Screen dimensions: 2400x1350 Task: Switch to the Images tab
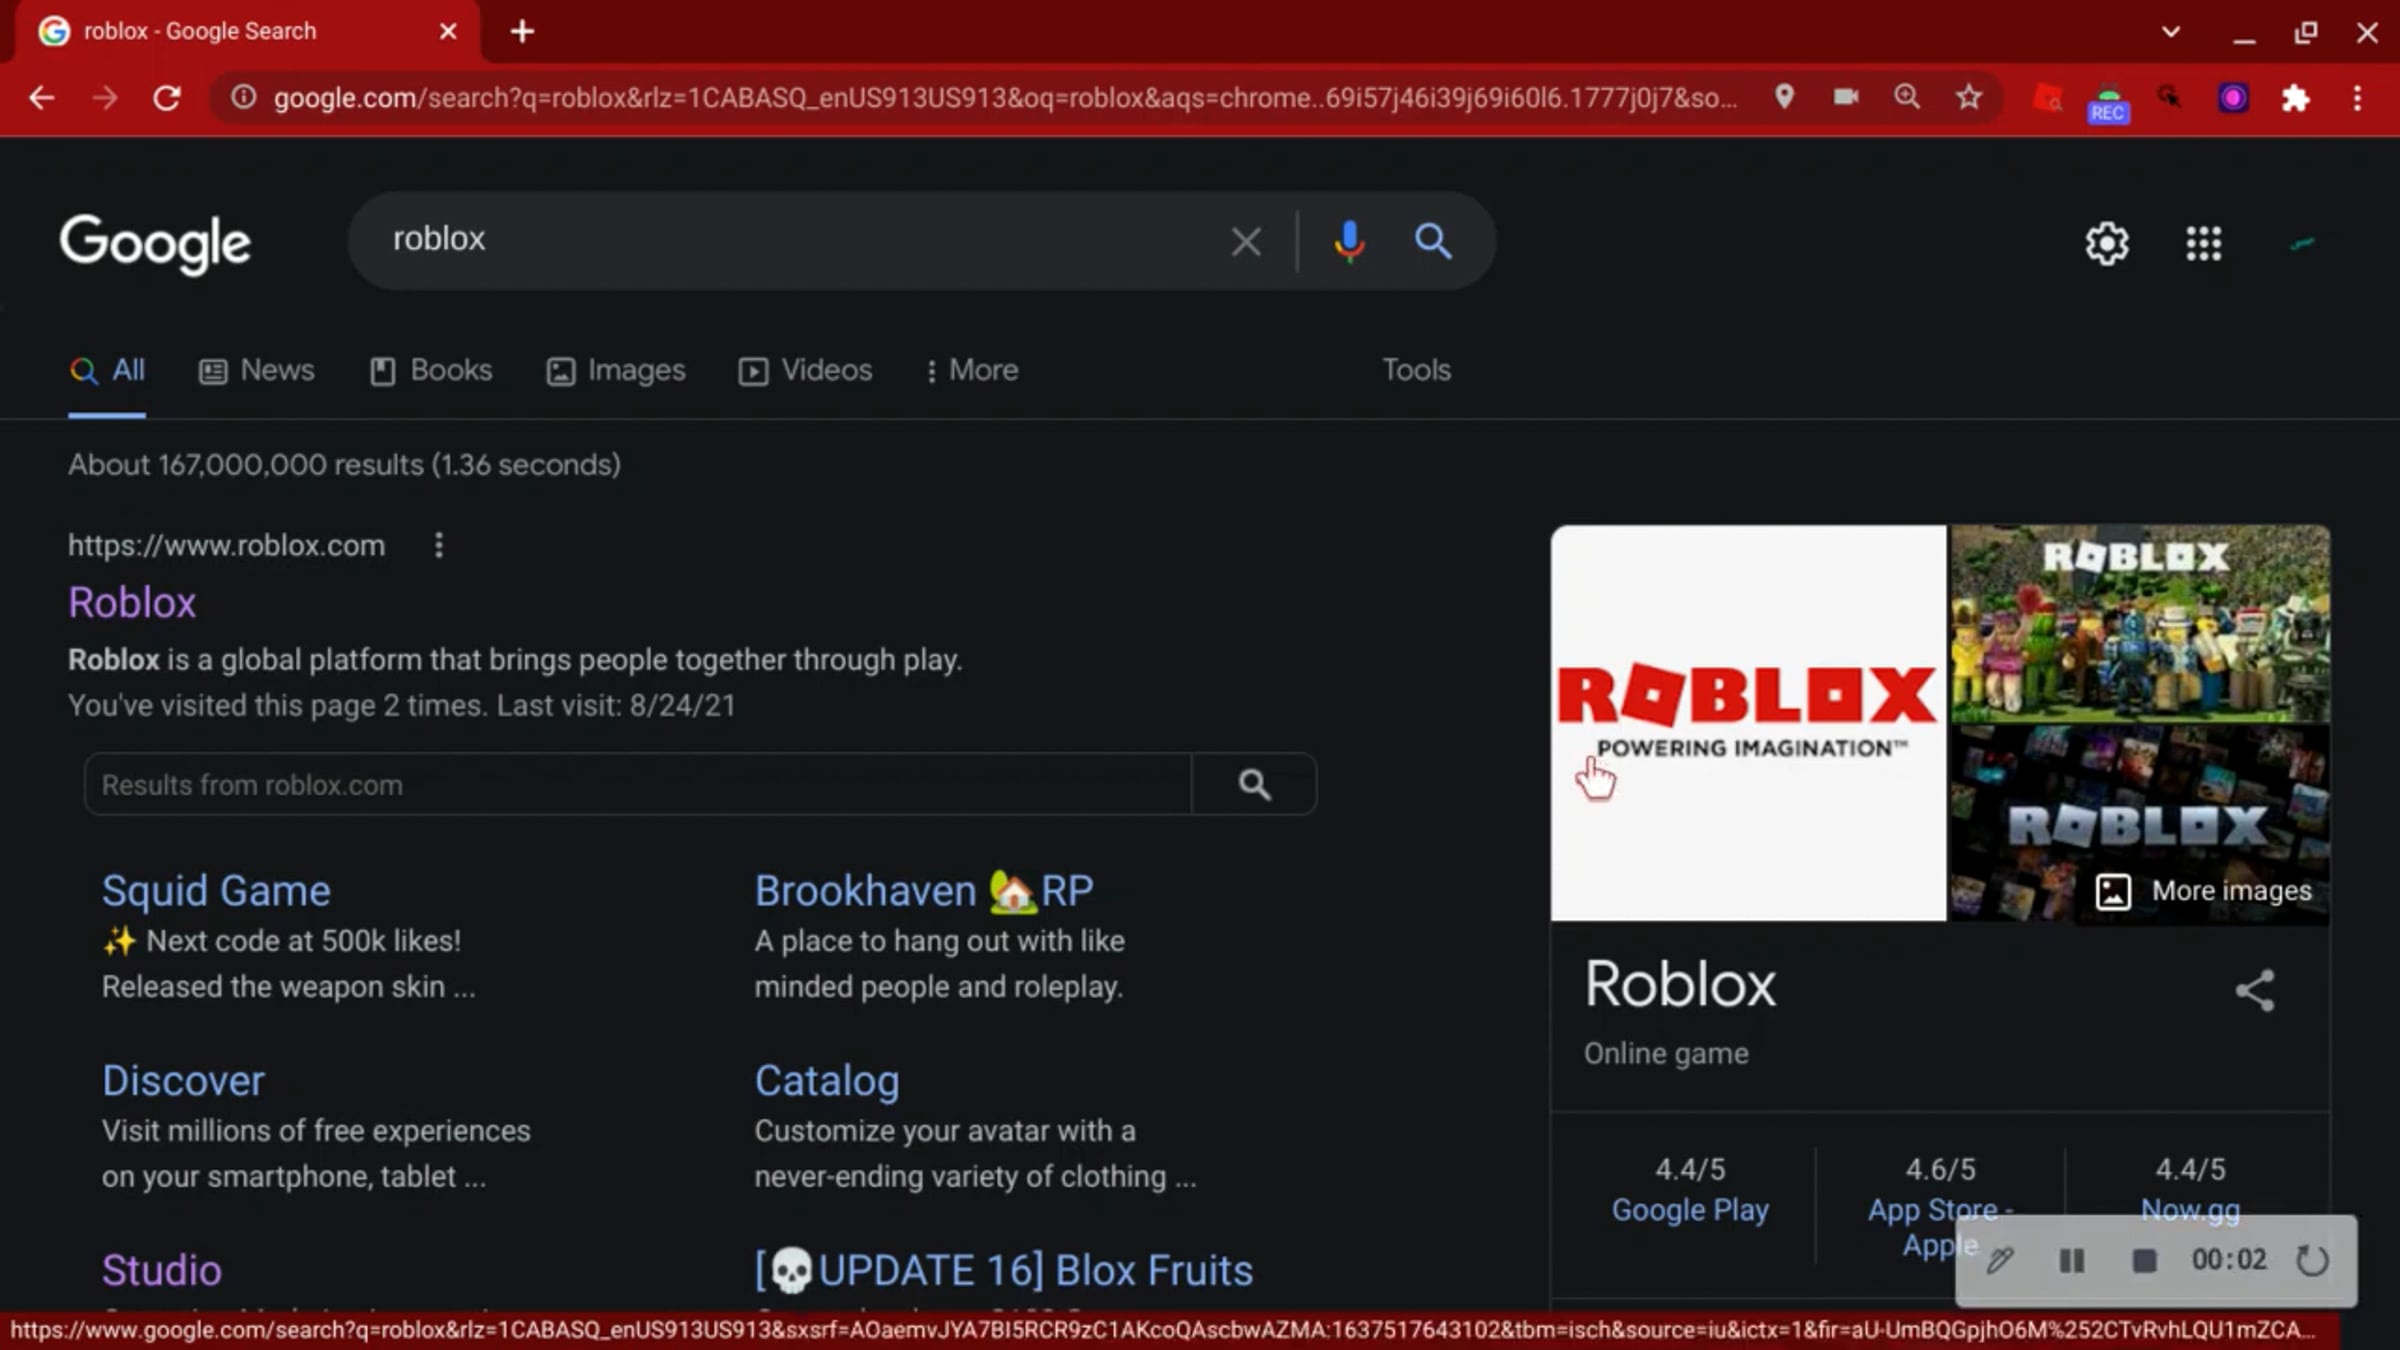coord(616,370)
